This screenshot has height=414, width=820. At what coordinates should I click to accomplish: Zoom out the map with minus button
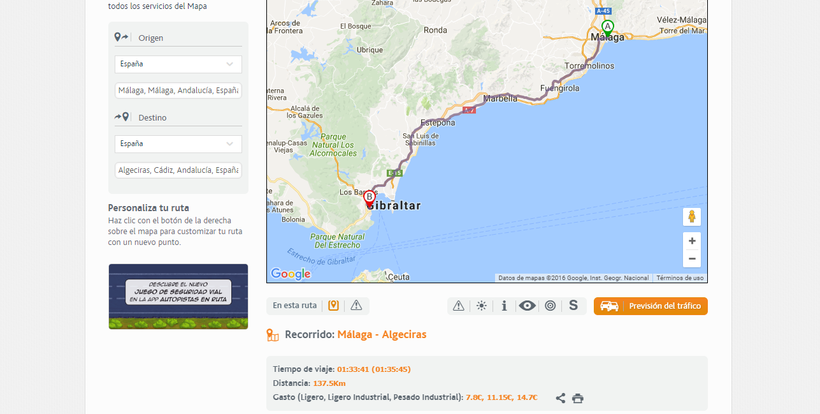(692, 259)
